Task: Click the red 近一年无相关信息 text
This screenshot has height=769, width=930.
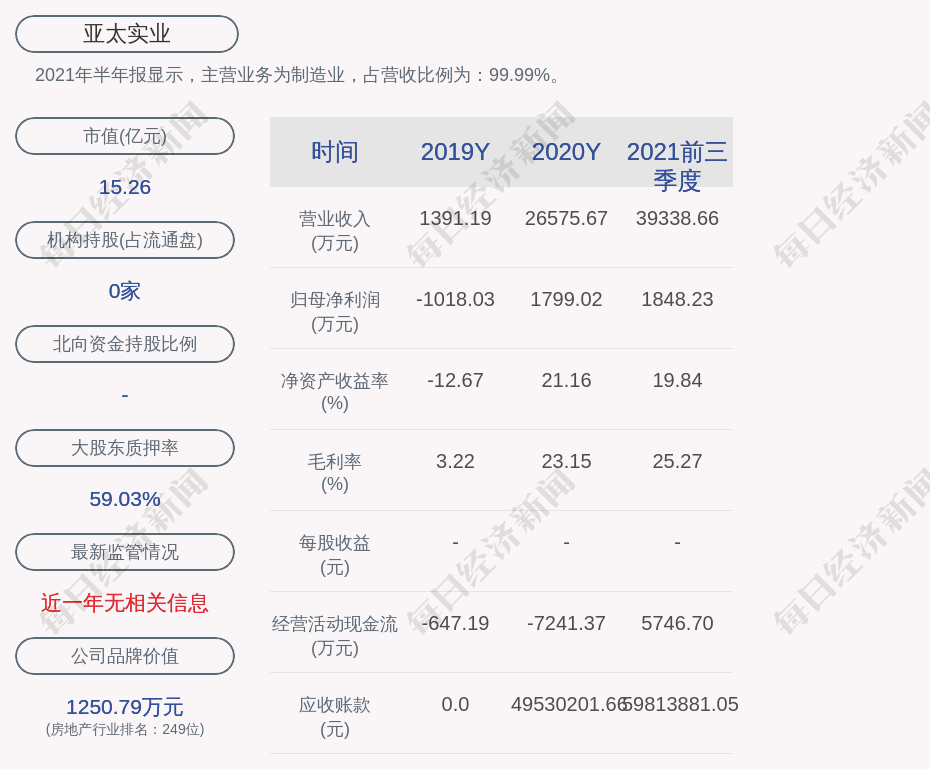Action: point(125,603)
